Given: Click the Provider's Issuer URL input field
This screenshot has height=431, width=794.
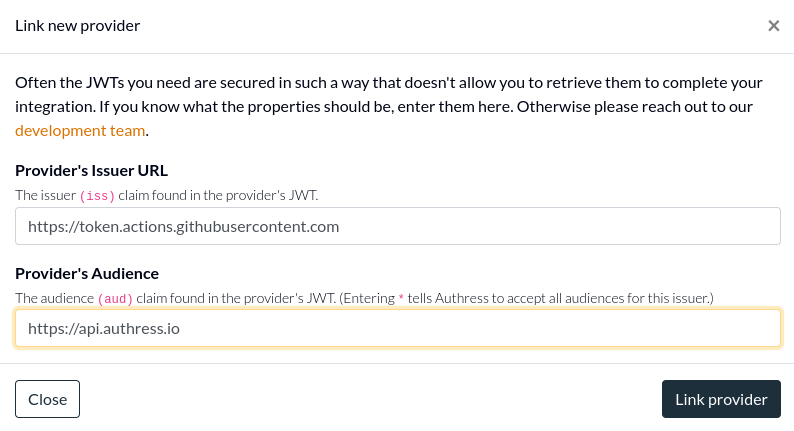Looking at the screenshot, I should (x=397, y=226).
